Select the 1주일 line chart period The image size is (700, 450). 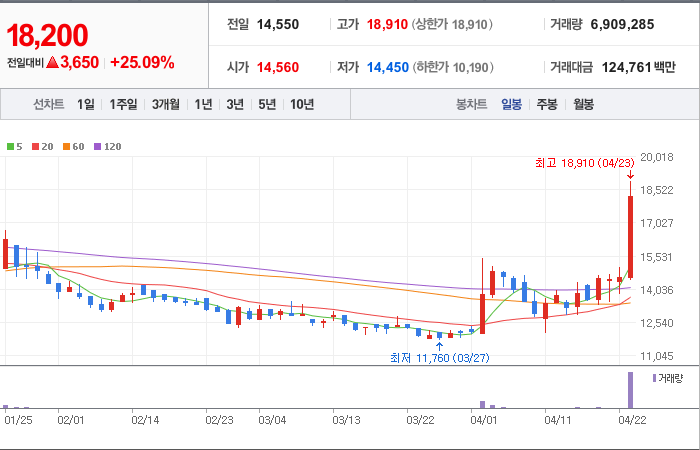123,104
